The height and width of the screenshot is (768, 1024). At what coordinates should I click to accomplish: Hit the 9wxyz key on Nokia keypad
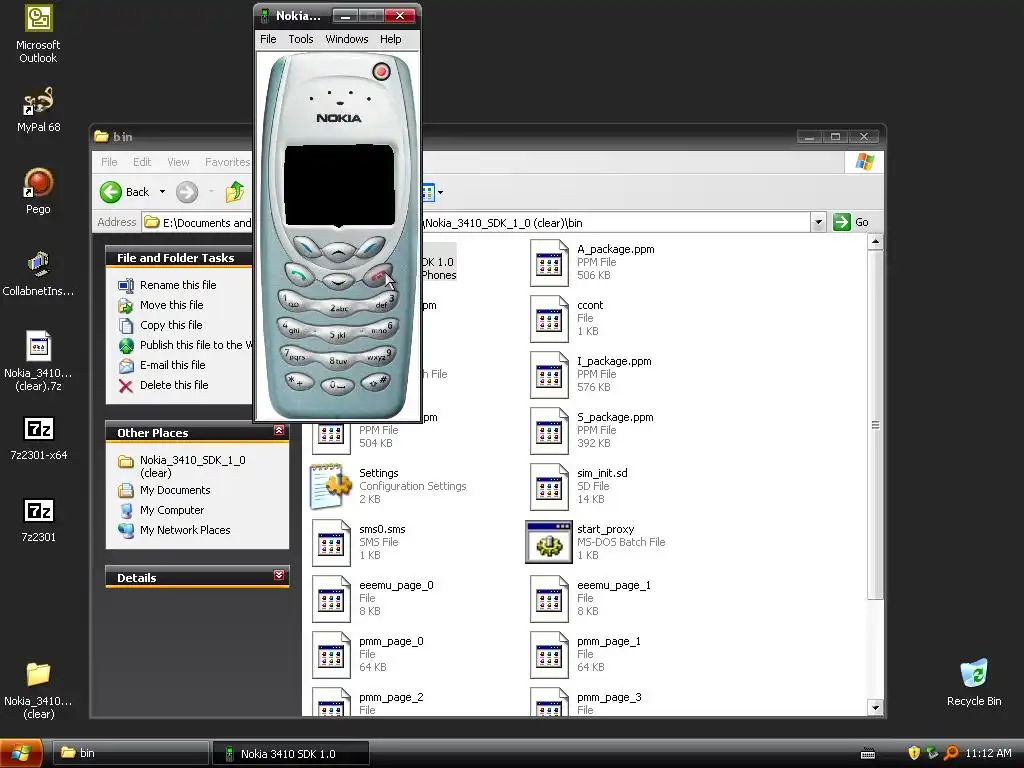[379, 355]
